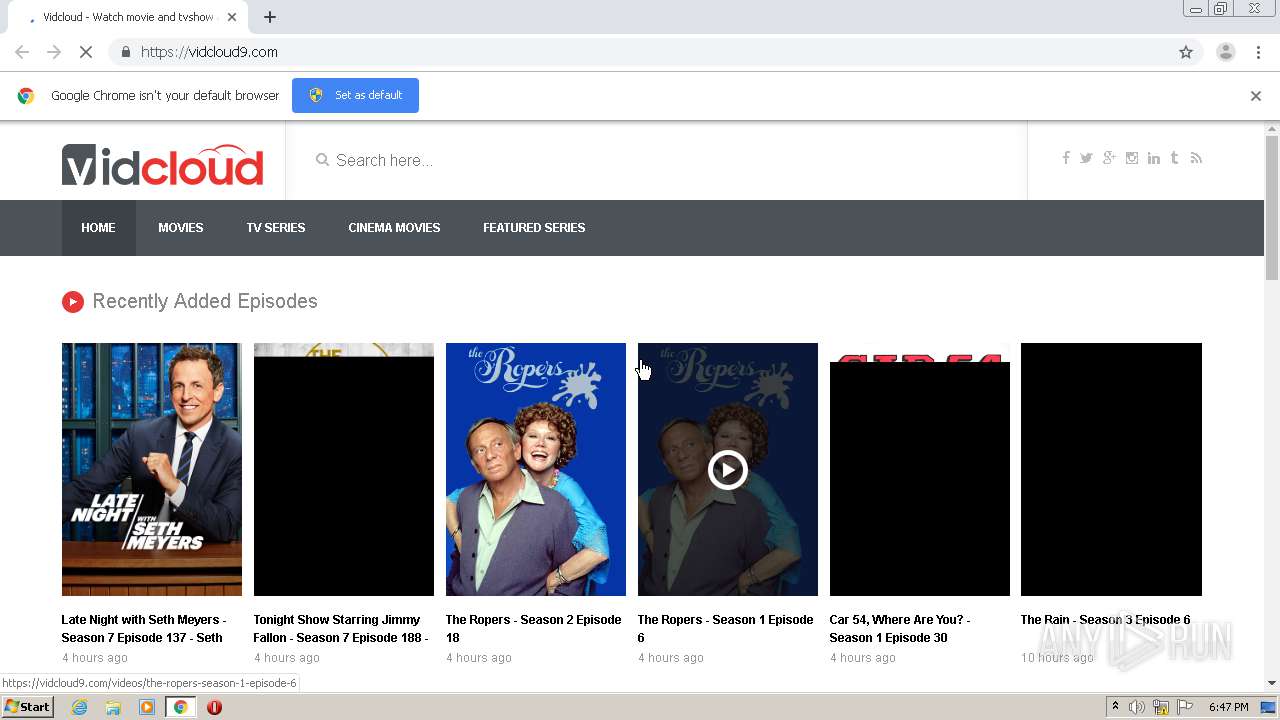
Task: Click Seth Meyers poster thumbnail
Action: 152,469
